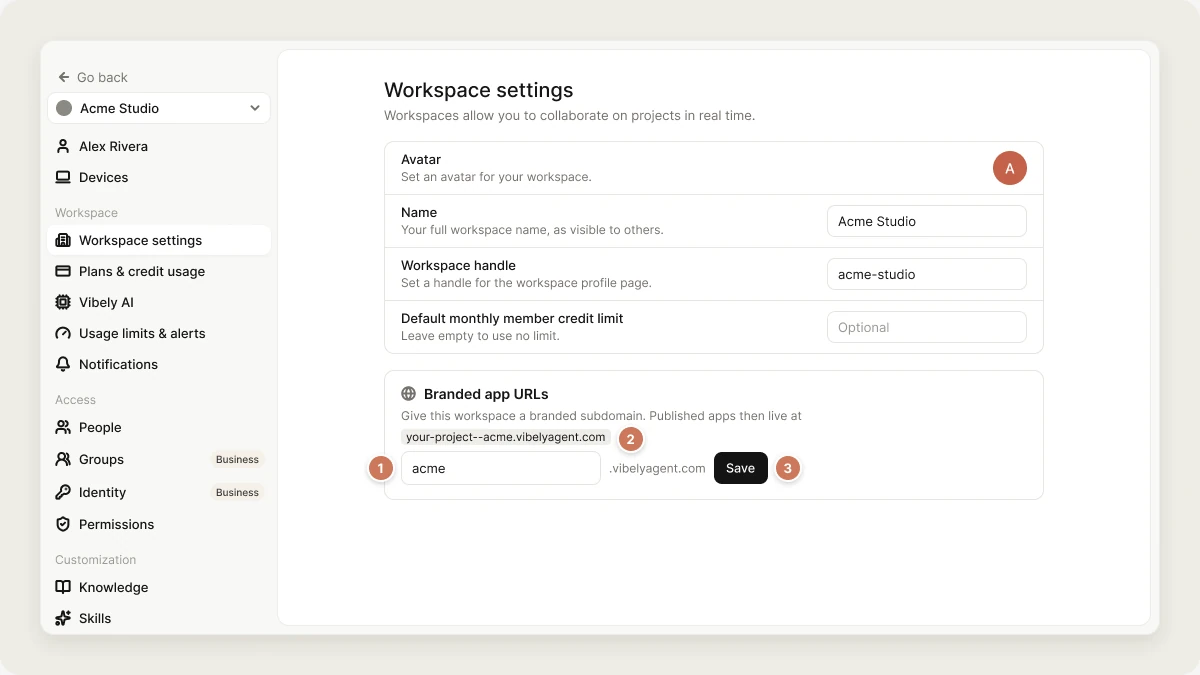This screenshot has height=675, width=1200.
Task: Open the Acme Studio workspace dropdown chevron
Action: tap(255, 108)
